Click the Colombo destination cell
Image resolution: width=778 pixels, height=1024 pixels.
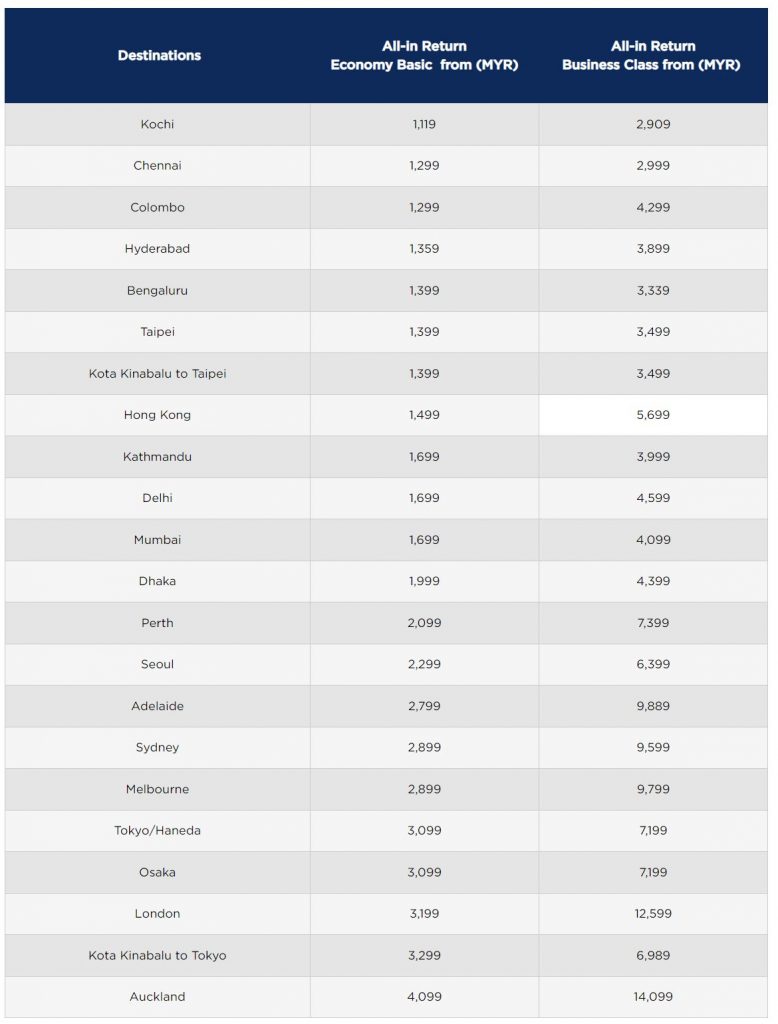157,208
